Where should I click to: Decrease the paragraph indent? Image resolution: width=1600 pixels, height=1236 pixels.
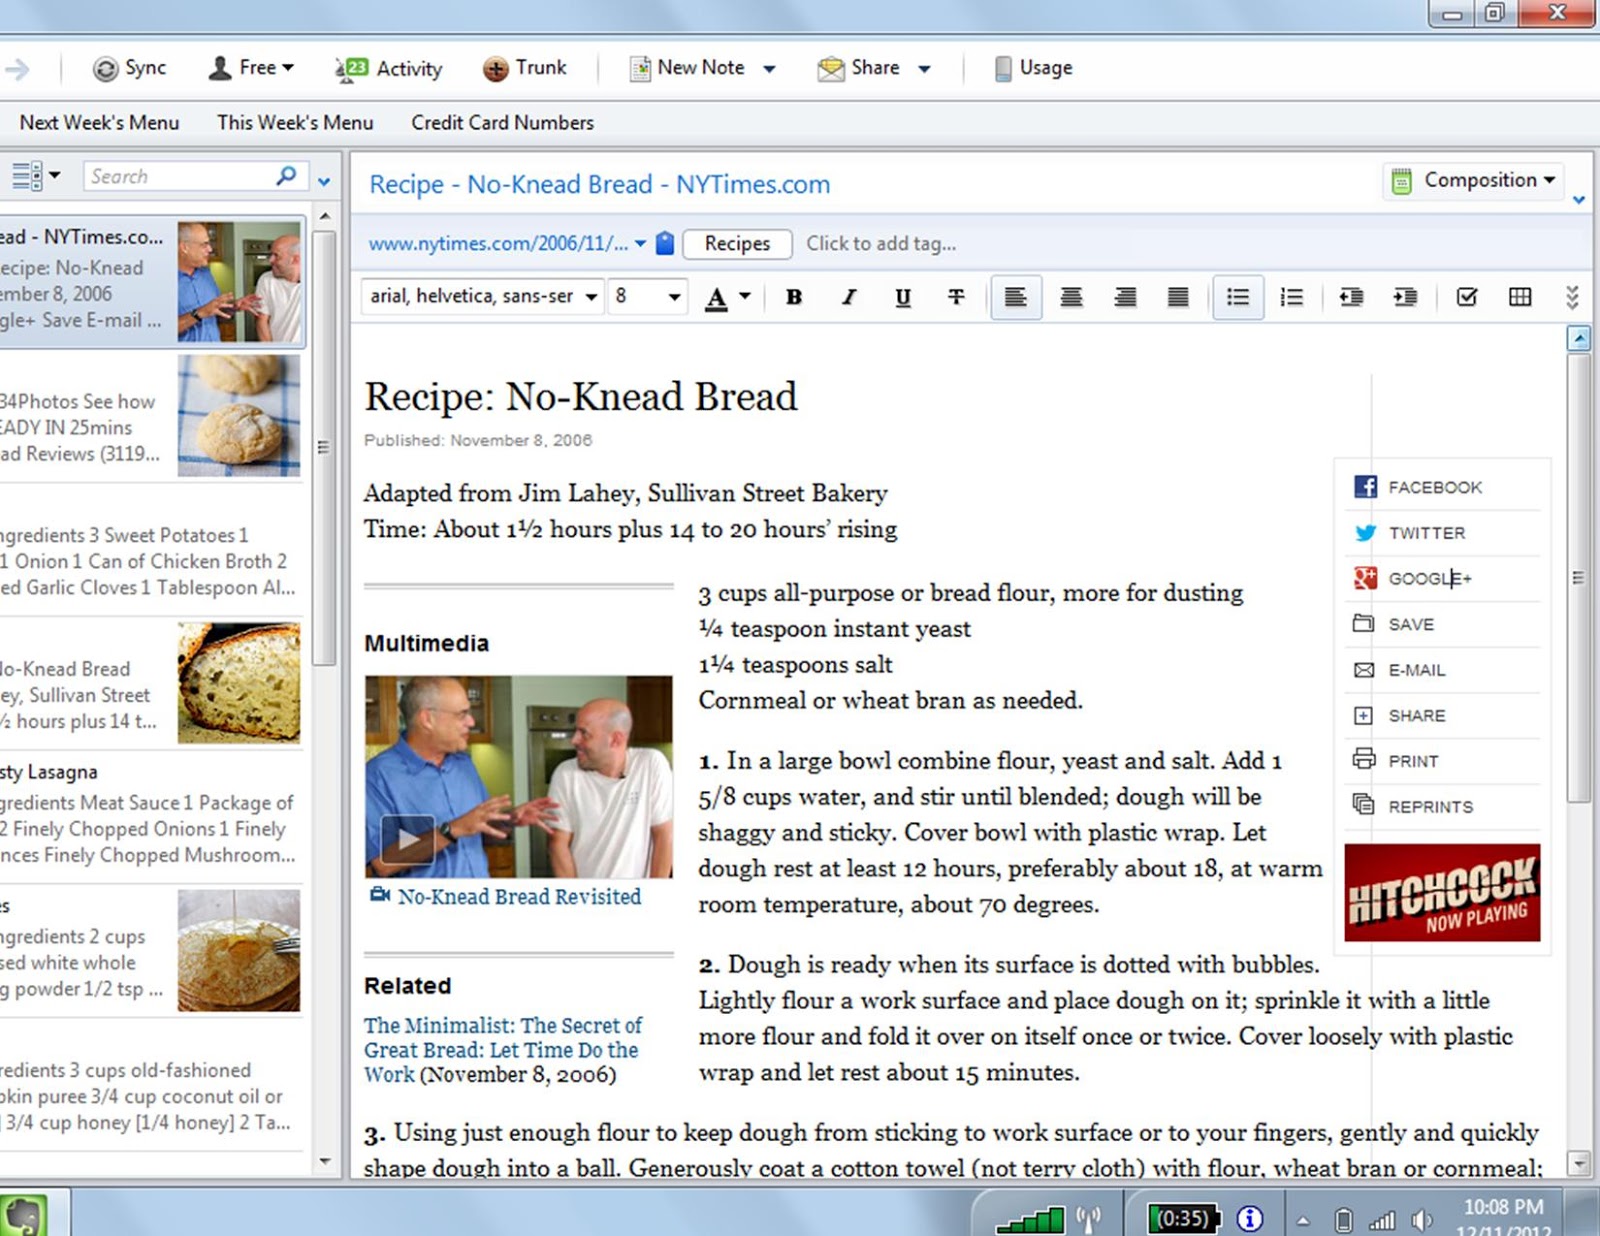tap(1351, 297)
